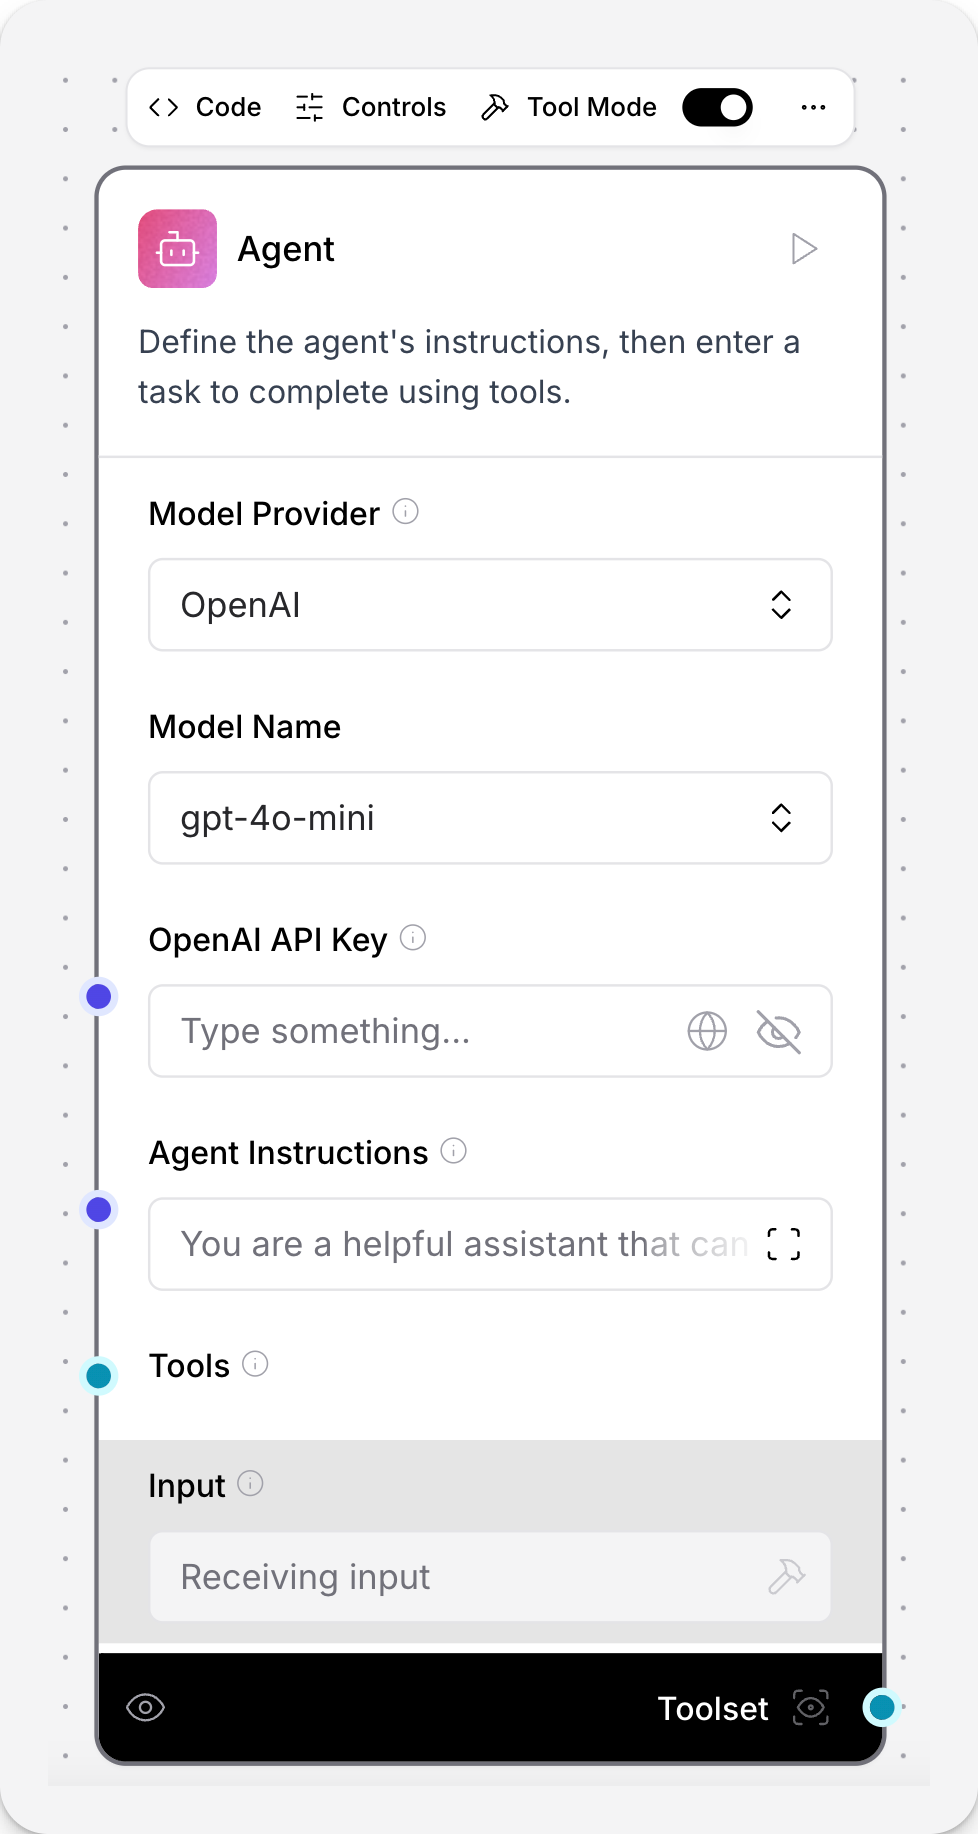Click the Tools input connection handle

(99, 1376)
